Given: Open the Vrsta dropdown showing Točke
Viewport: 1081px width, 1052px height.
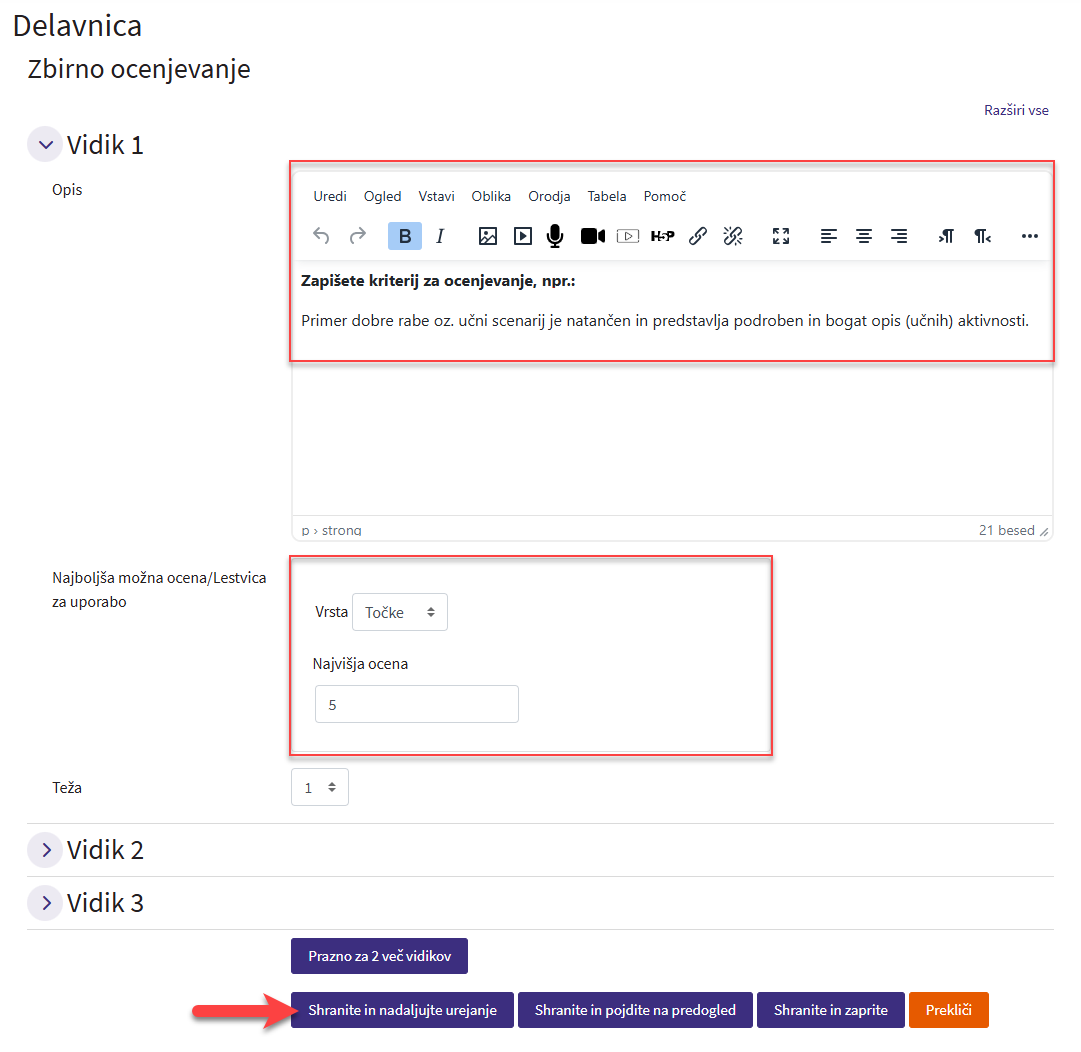Looking at the screenshot, I should click(400, 612).
